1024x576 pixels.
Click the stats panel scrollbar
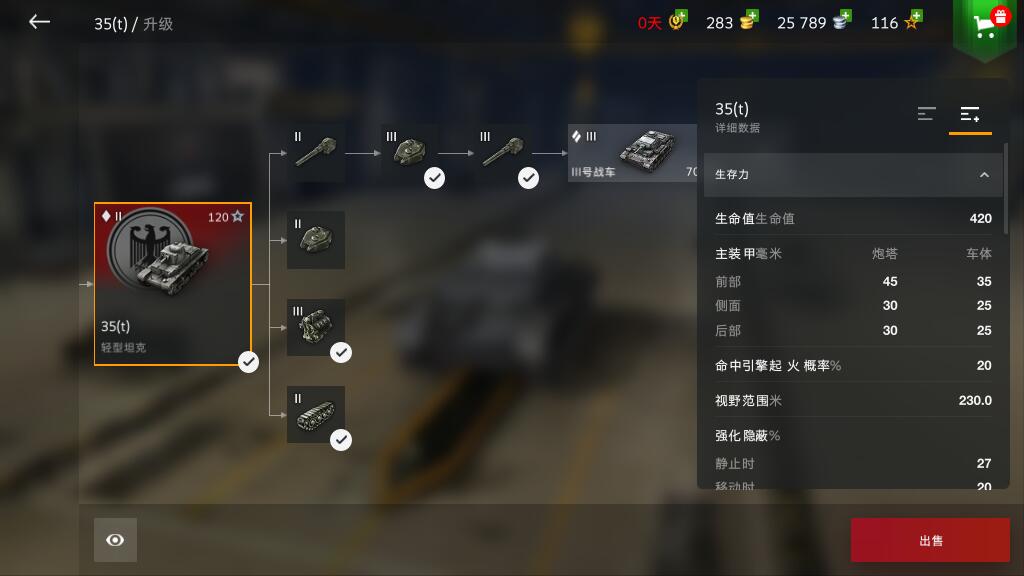pyautogui.click(x=1006, y=189)
